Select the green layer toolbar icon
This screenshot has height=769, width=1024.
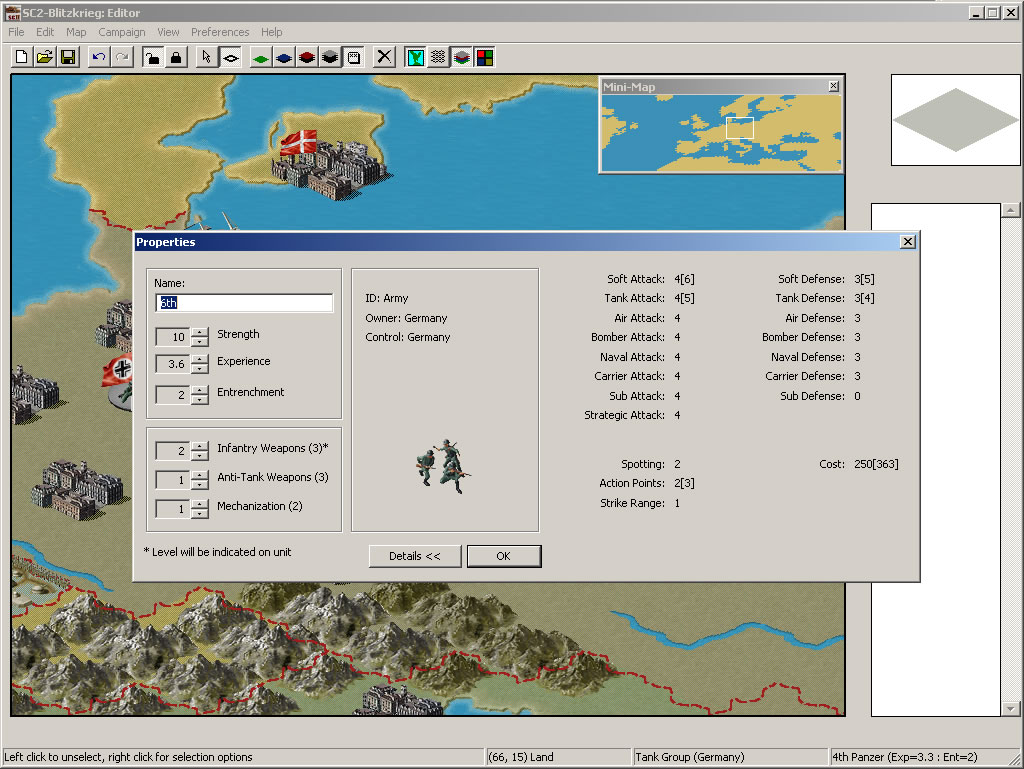(x=260, y=57)
